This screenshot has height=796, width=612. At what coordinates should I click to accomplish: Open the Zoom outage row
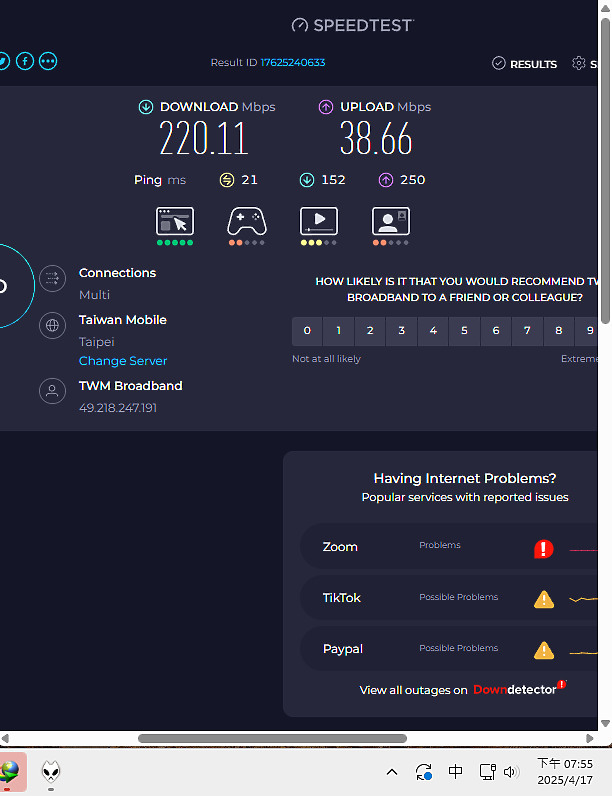pos(449,547)
